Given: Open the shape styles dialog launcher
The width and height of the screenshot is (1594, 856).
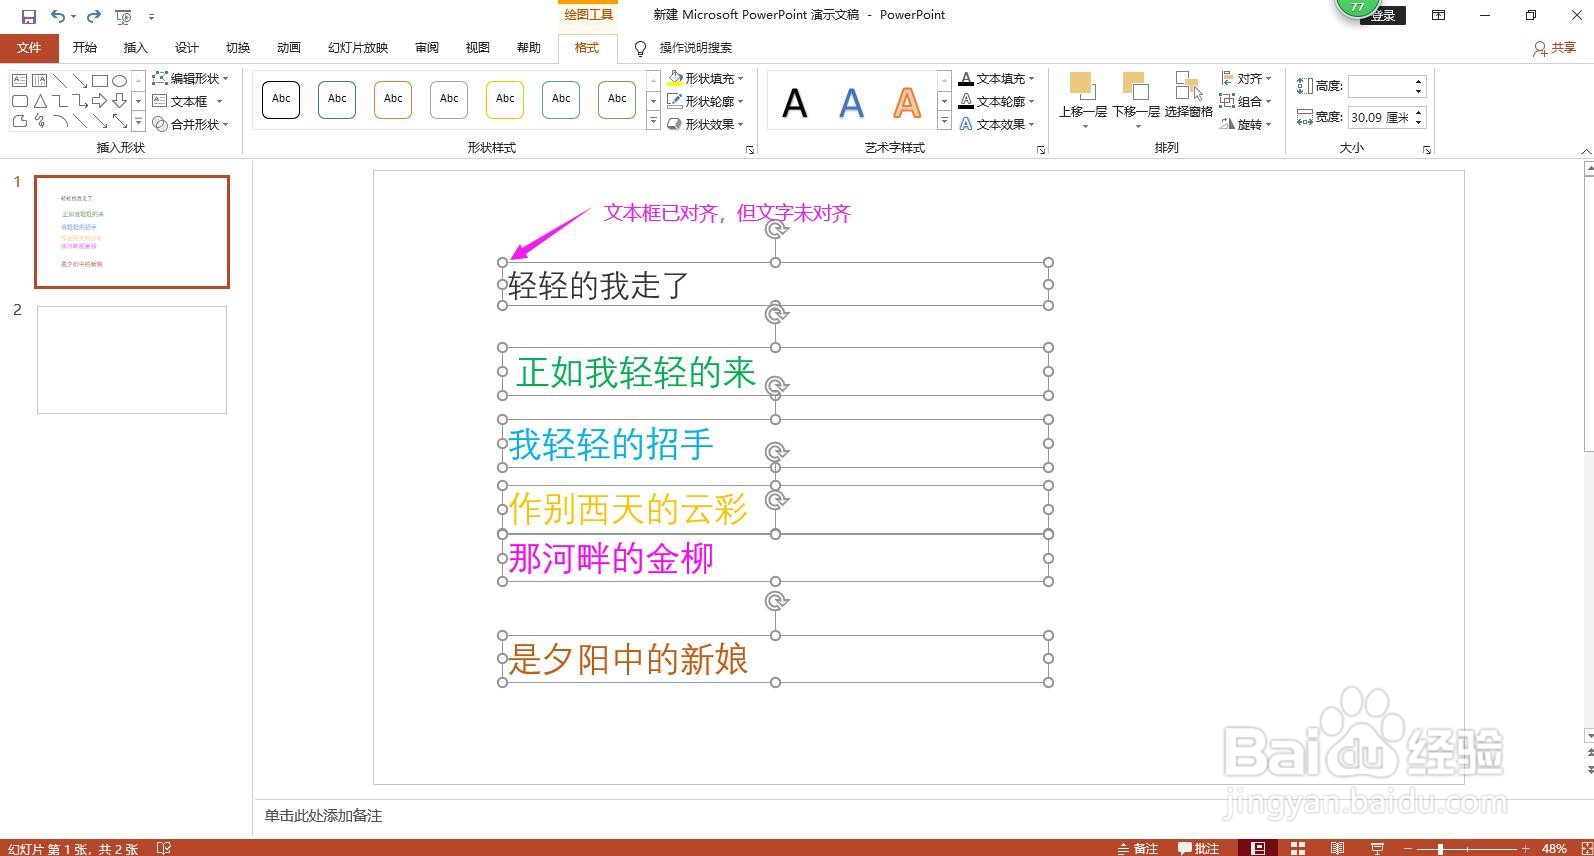Looking at the screenshot, I should point(750,149).
